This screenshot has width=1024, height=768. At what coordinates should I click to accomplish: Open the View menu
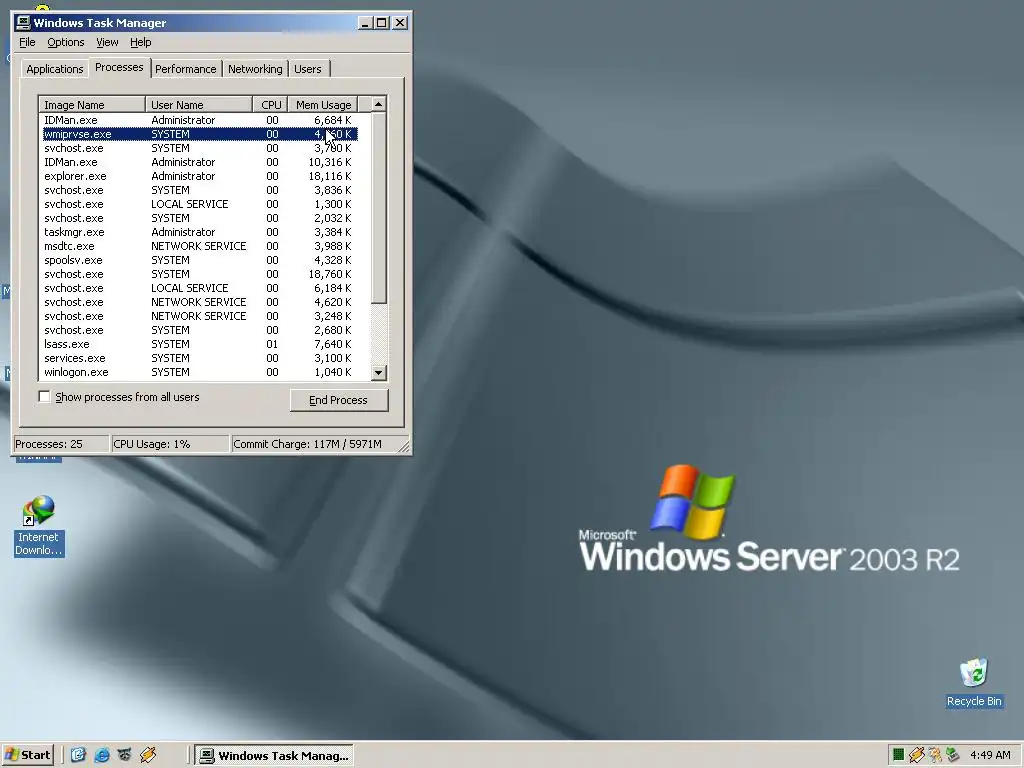coord(107,42)
